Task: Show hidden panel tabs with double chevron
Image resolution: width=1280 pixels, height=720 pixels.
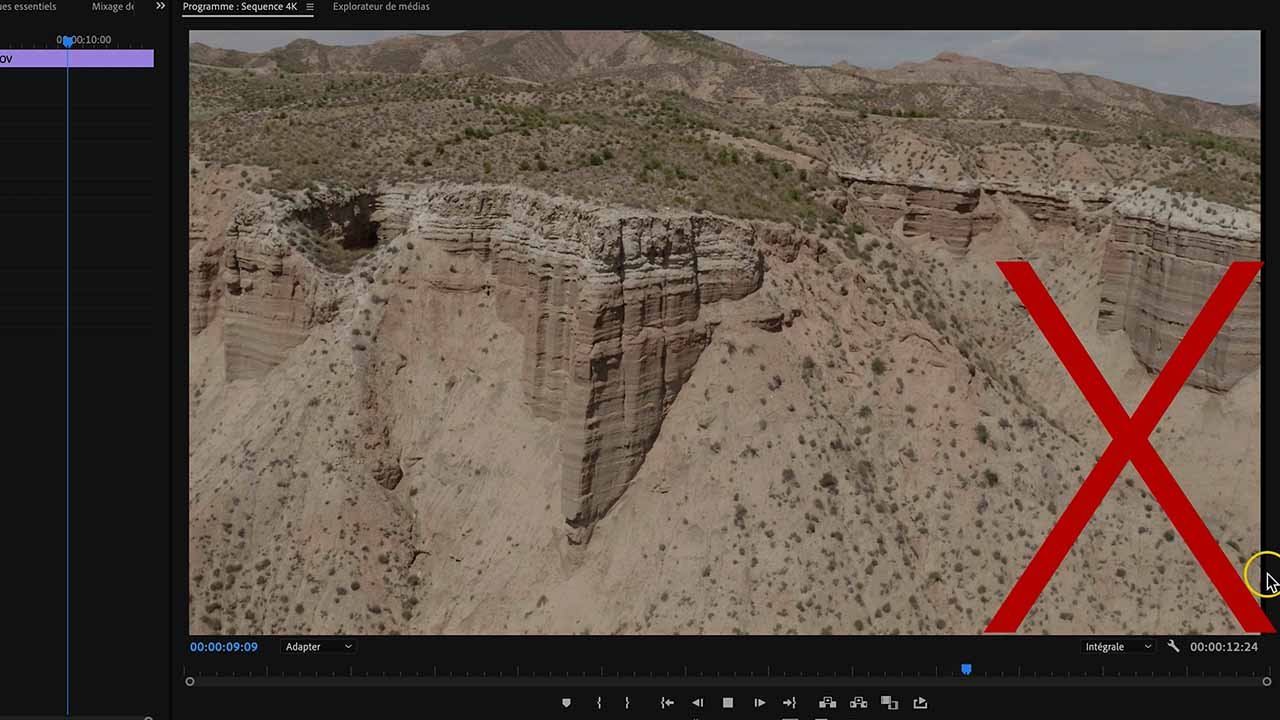Action: pyautogui.click(x=160, y=6)
